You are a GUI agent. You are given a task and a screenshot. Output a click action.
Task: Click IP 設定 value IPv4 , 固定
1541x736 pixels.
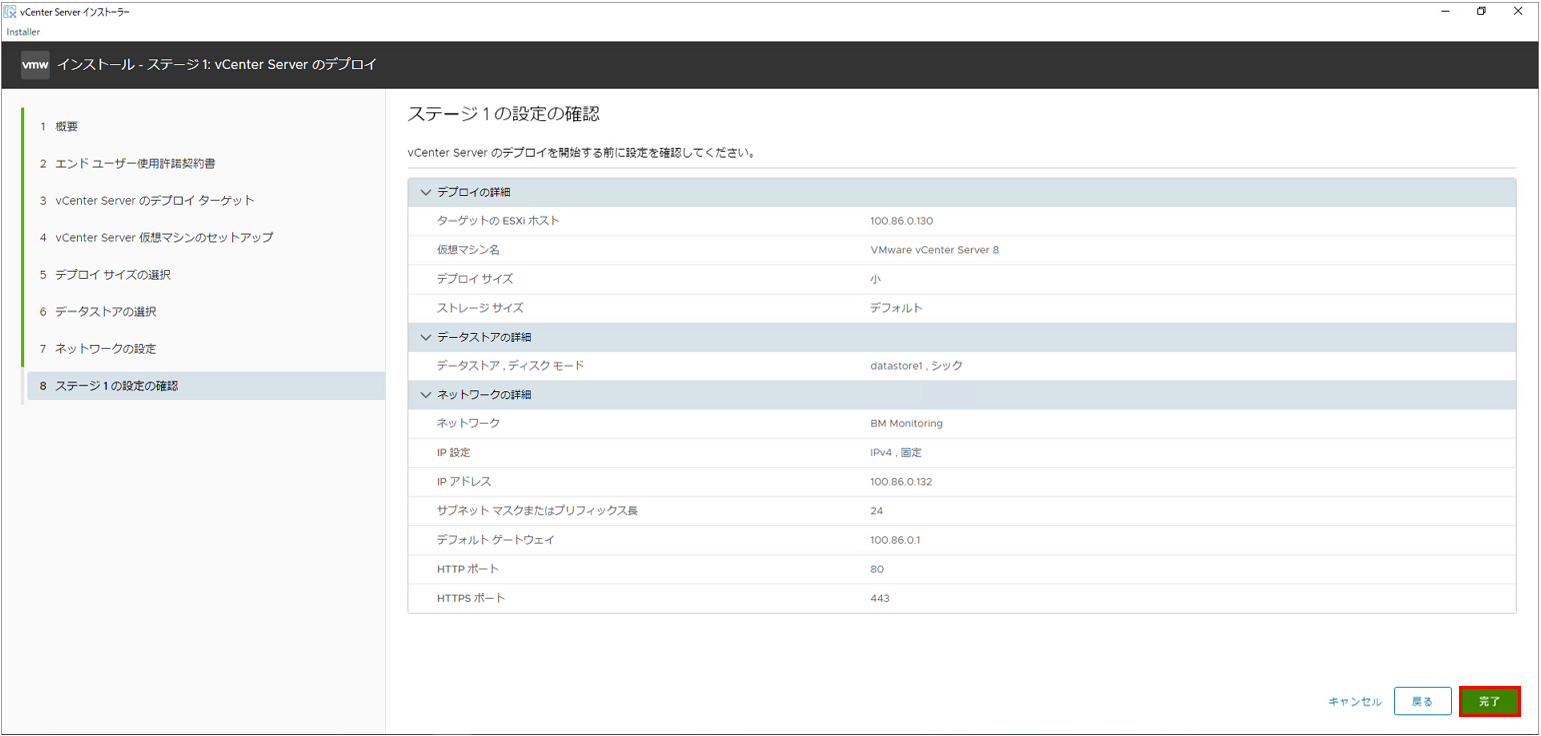click(896, 453)
